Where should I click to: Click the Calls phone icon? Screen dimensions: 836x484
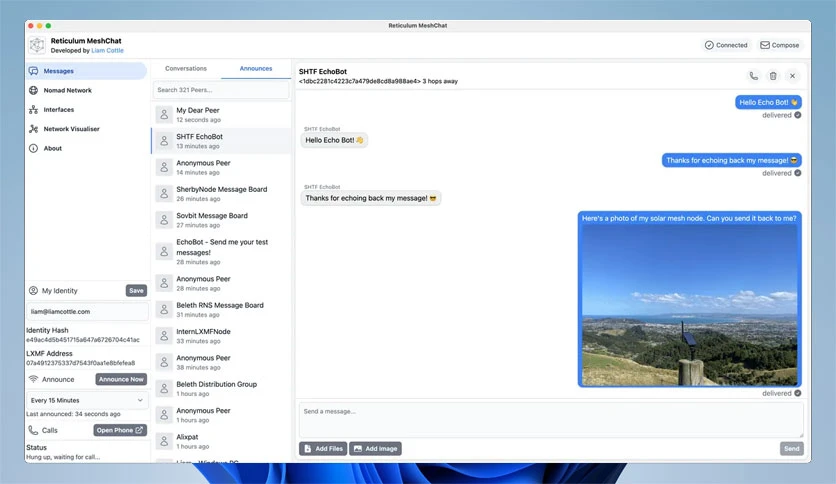pos(33,430)
